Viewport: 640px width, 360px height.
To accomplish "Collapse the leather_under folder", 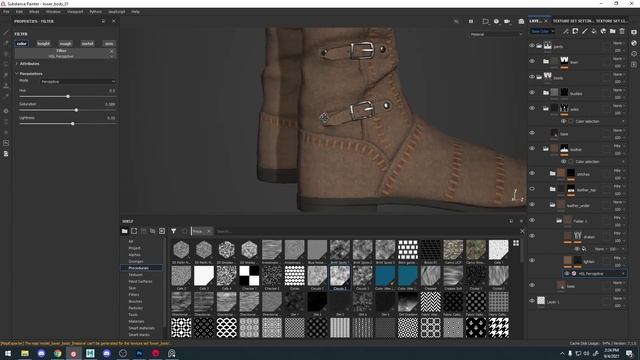I will (x=552, y=205).
